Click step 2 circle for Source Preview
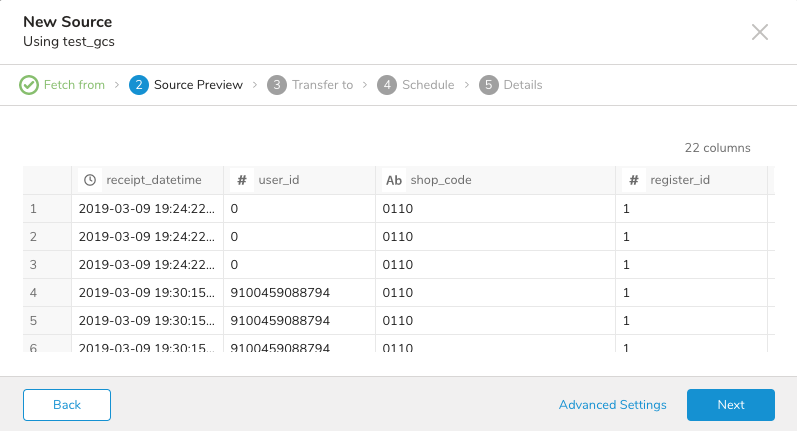Screen dimensions: 797x431 tap(139, 85)
